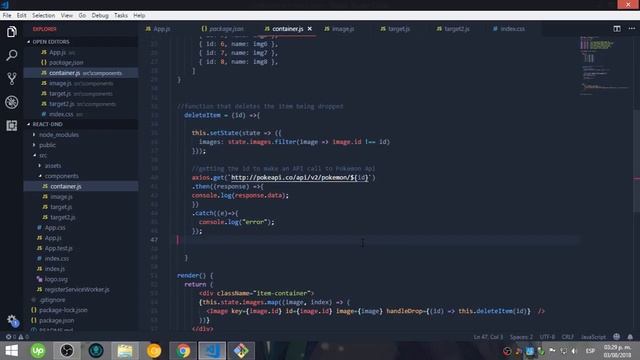
Task: Open registerServiceWorker.js in the file tree
Action: click(x=81, y=289)
